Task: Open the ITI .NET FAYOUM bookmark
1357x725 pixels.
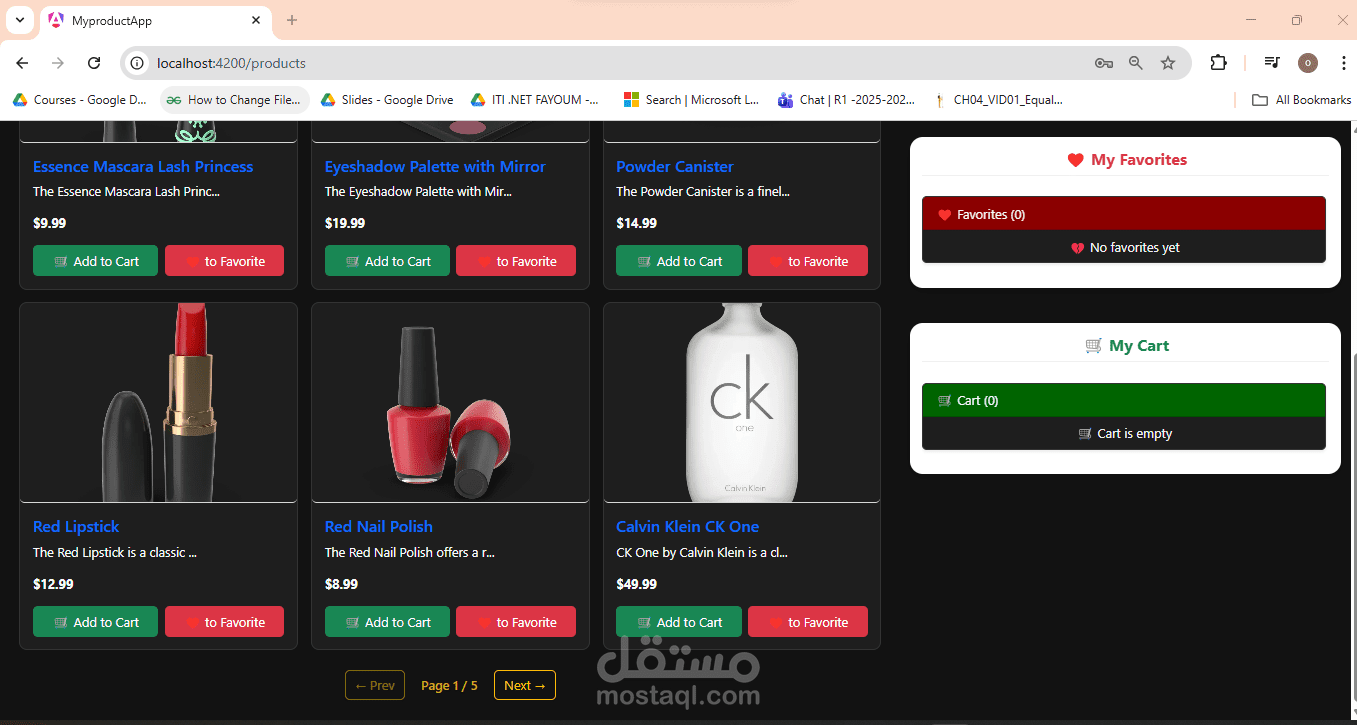Action: pos(535,100)
